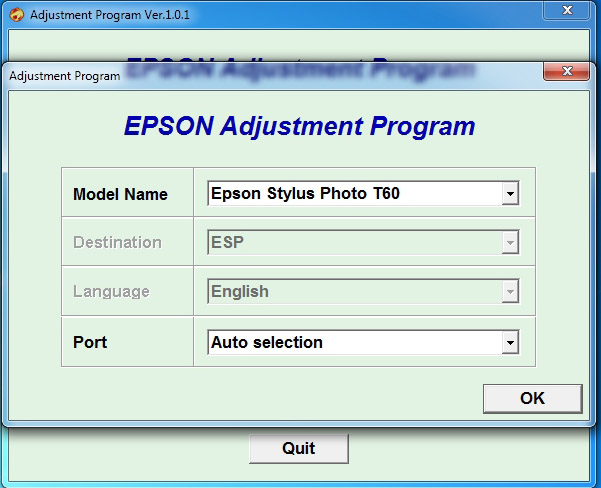The image size is (601, 488).
Task: Click the Adjustment Program Ver.1.0.1 title text
Action: (110, 15)
